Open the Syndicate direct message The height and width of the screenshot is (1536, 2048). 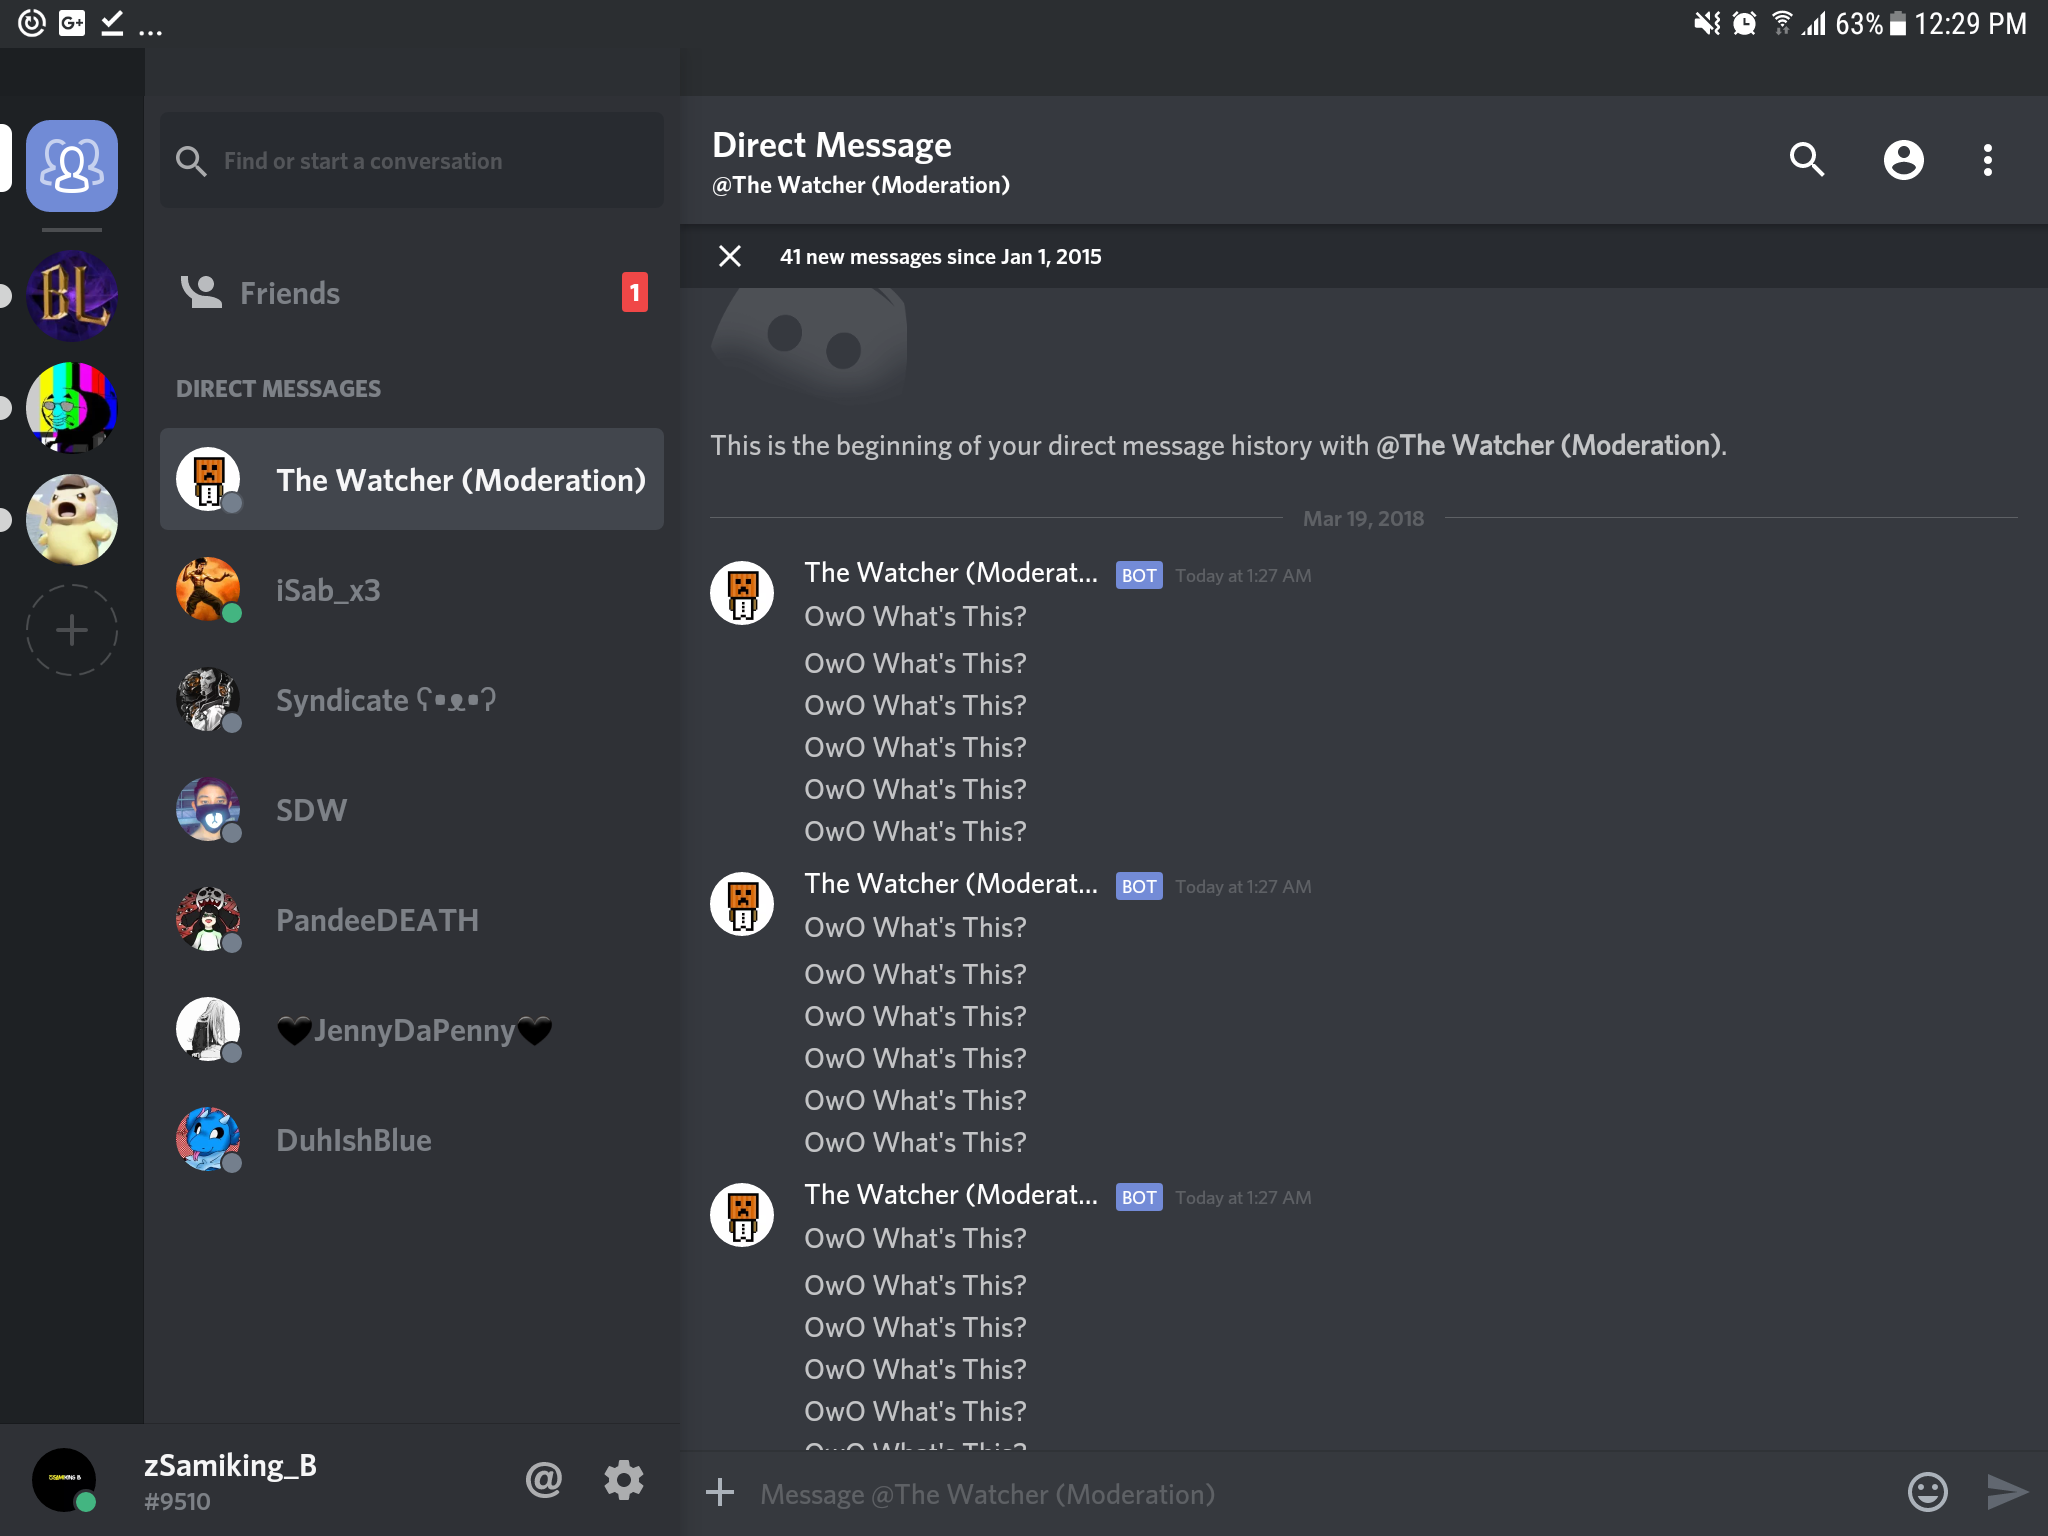click(x=412, y=700)
